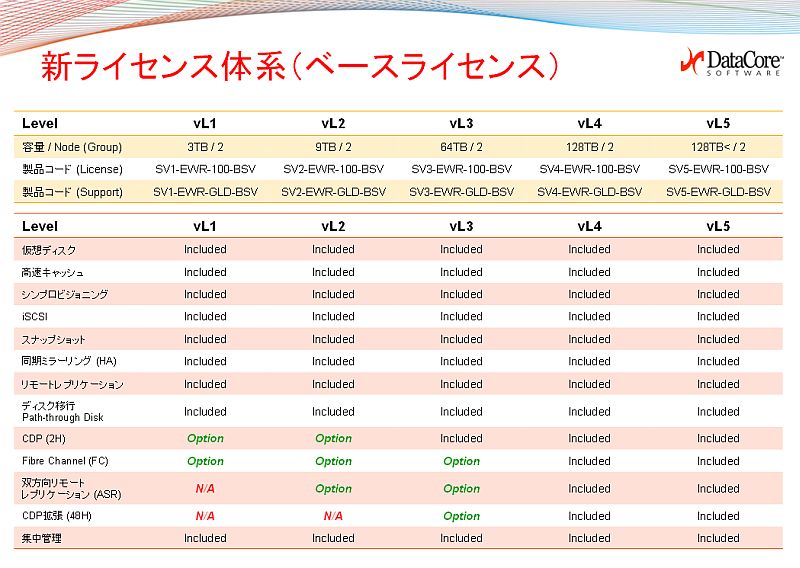Click Option for CDP拡張 (48H) under vL3
Viewport: 800px width, 568px height.
tap(461, 516)
